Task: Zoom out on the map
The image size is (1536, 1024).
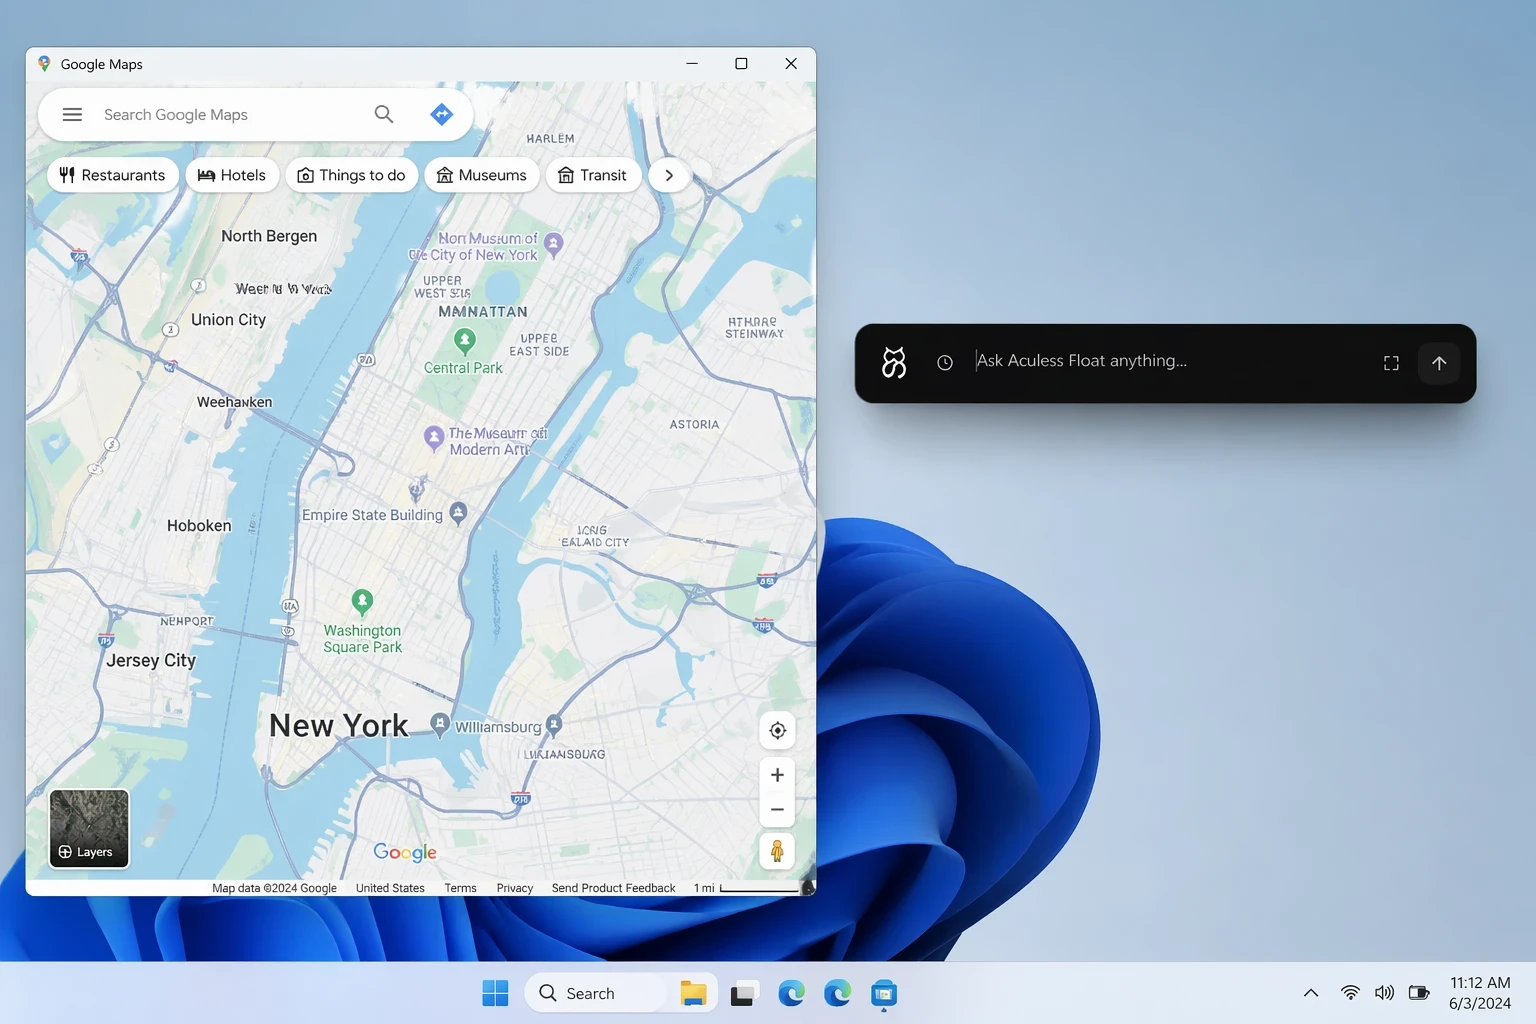Action: pos(777,810)
